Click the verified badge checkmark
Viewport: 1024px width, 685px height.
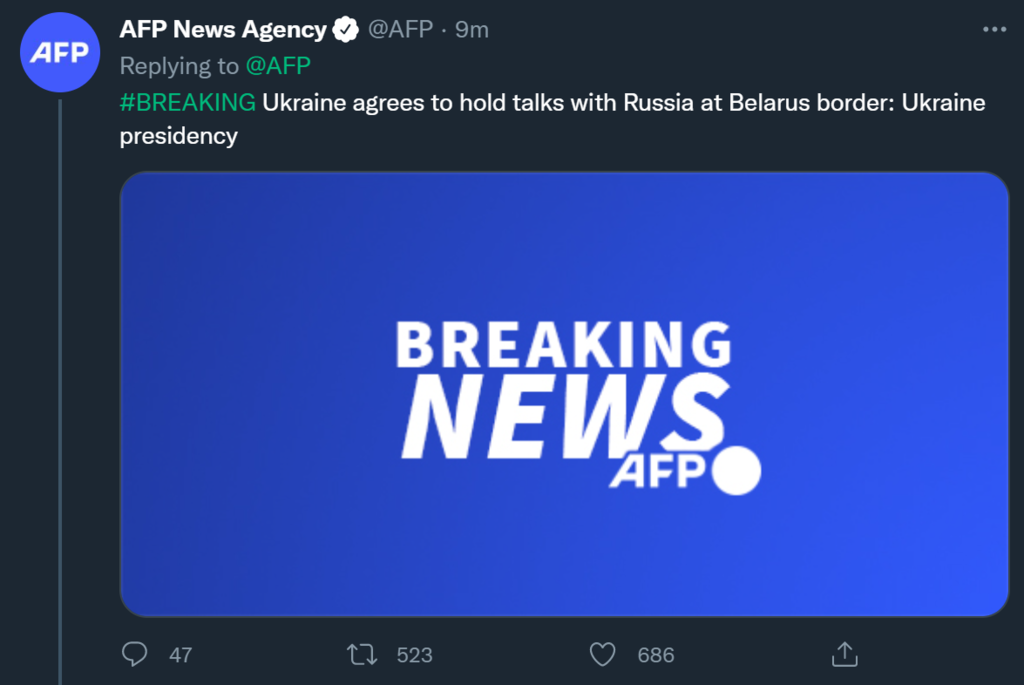pyautogui.click(x=345, y=29)
